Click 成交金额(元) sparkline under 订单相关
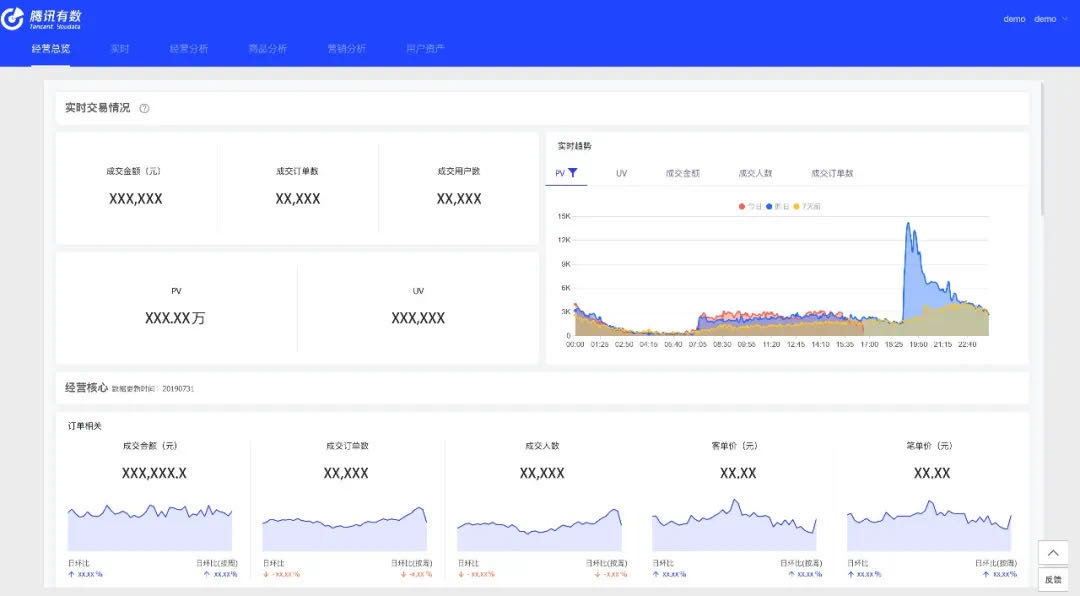This screenshot has height=596, width=1080. (x=149, y=527)
